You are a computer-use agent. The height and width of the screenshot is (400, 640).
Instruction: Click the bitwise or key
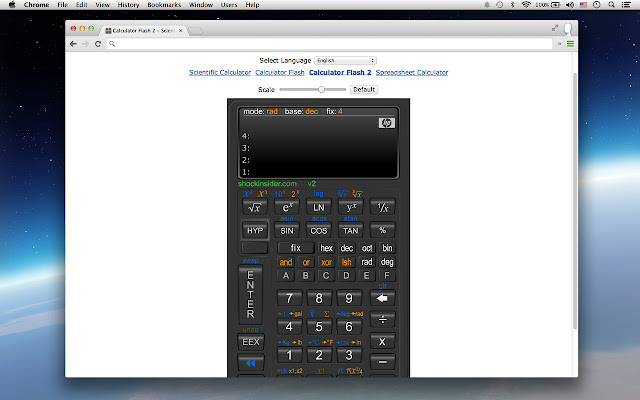[306, 262]
